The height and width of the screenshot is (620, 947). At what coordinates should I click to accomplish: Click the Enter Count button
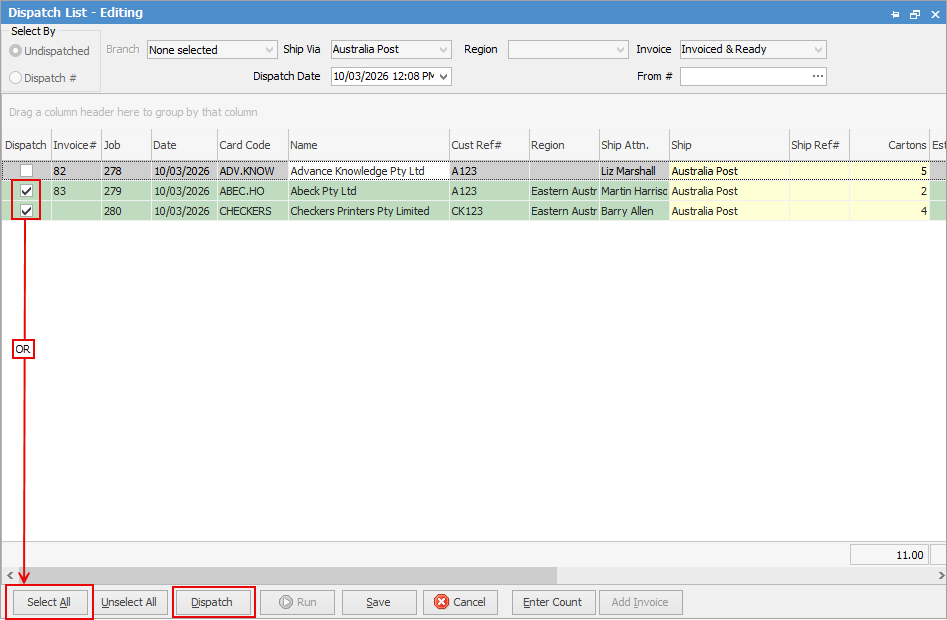[553, 602]
